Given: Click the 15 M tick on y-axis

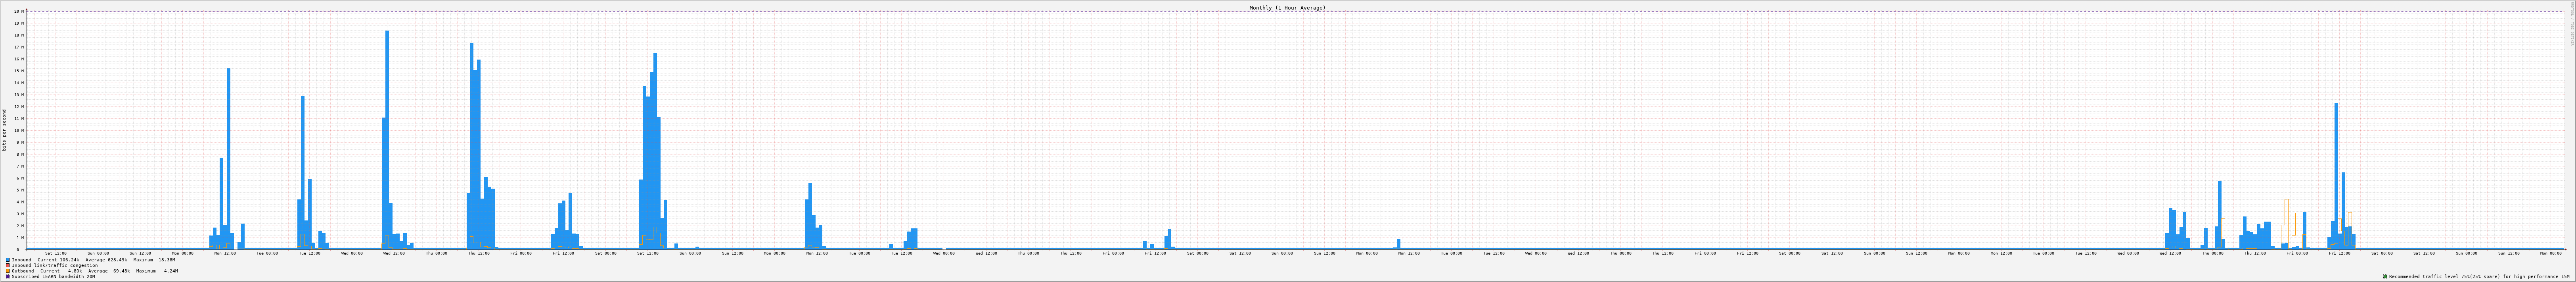Looking at the screenshot, I should coord(17,71).
